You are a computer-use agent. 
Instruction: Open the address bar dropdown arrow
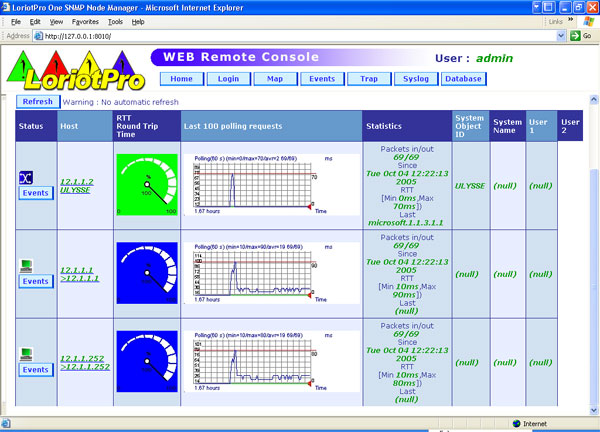click(561, 36)
